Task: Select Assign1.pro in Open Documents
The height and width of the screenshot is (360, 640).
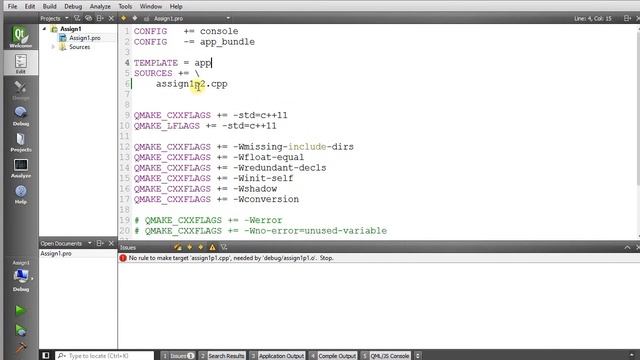Action: click(x=56, y=253)
